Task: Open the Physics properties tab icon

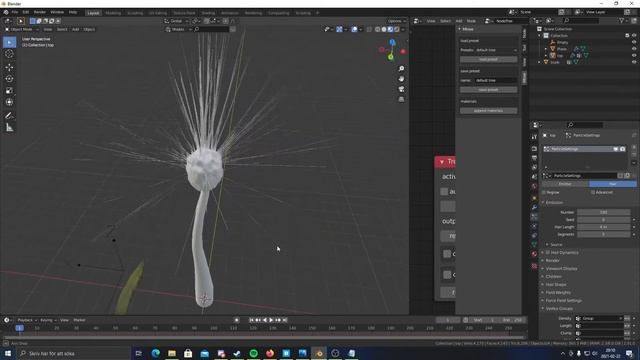Action: (534, 226)
